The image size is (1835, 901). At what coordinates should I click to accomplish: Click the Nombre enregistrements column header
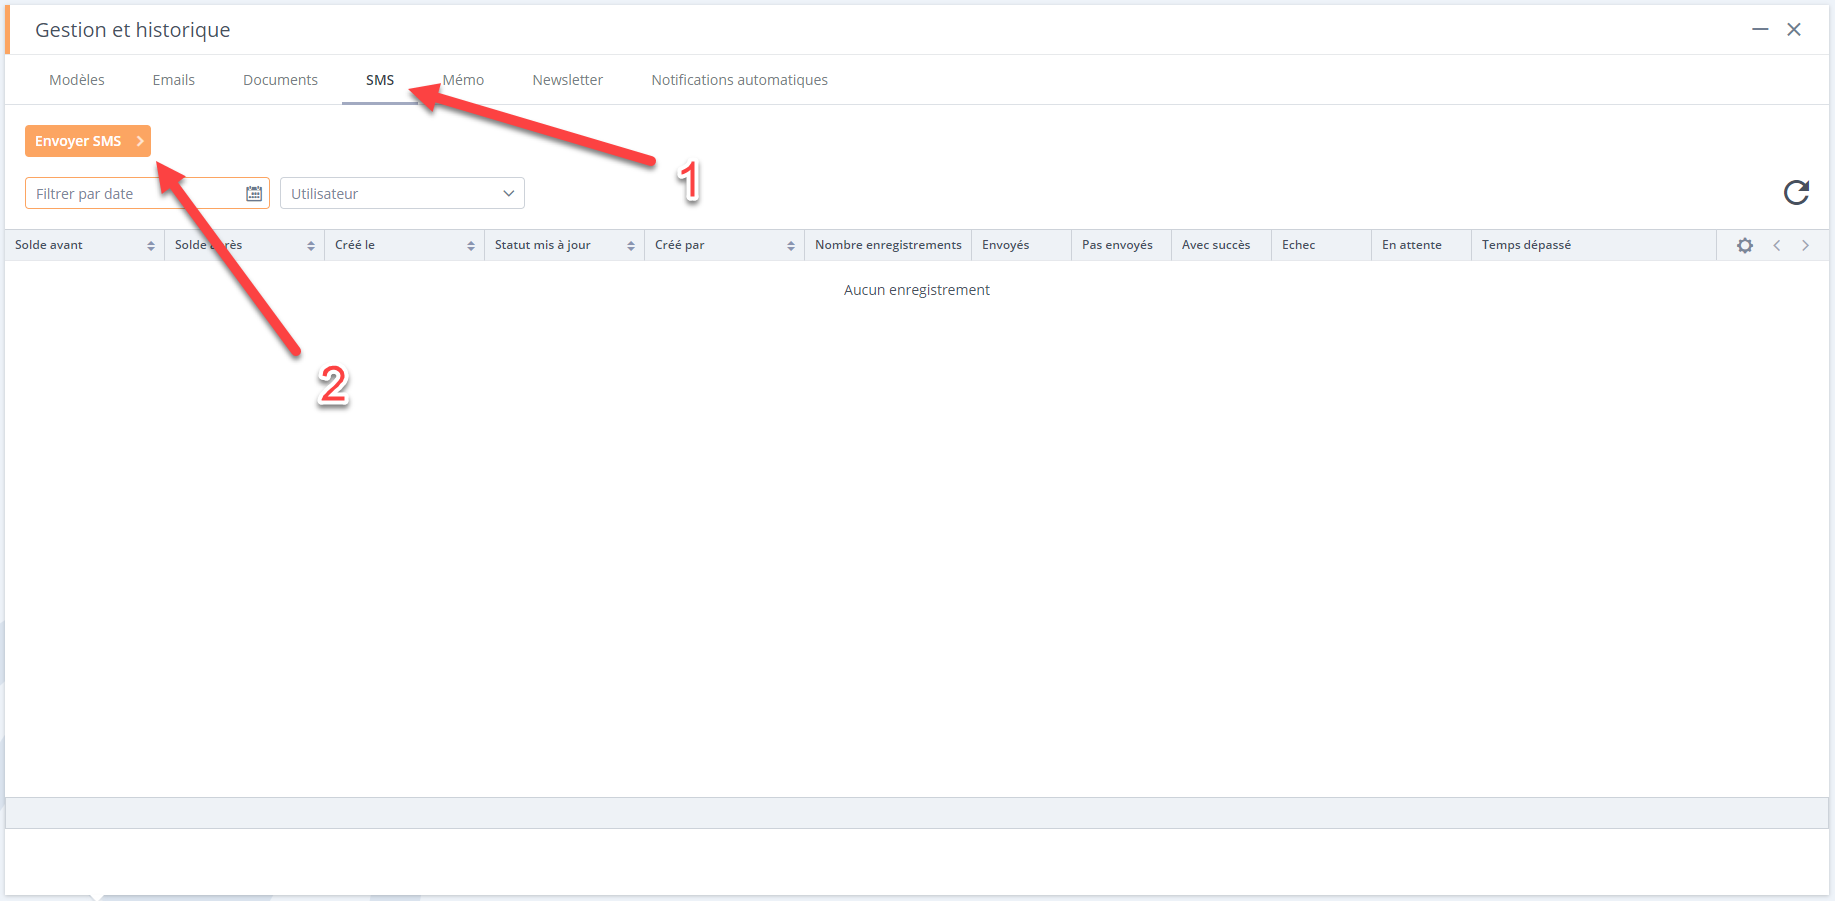tap(888, 245)
